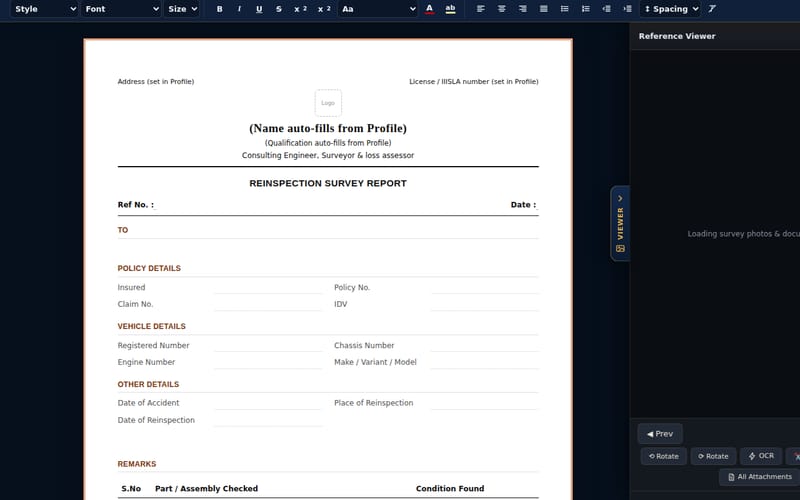800x500 pixels.
Task: Apply the second x2 script button
Action: (324, 9)
